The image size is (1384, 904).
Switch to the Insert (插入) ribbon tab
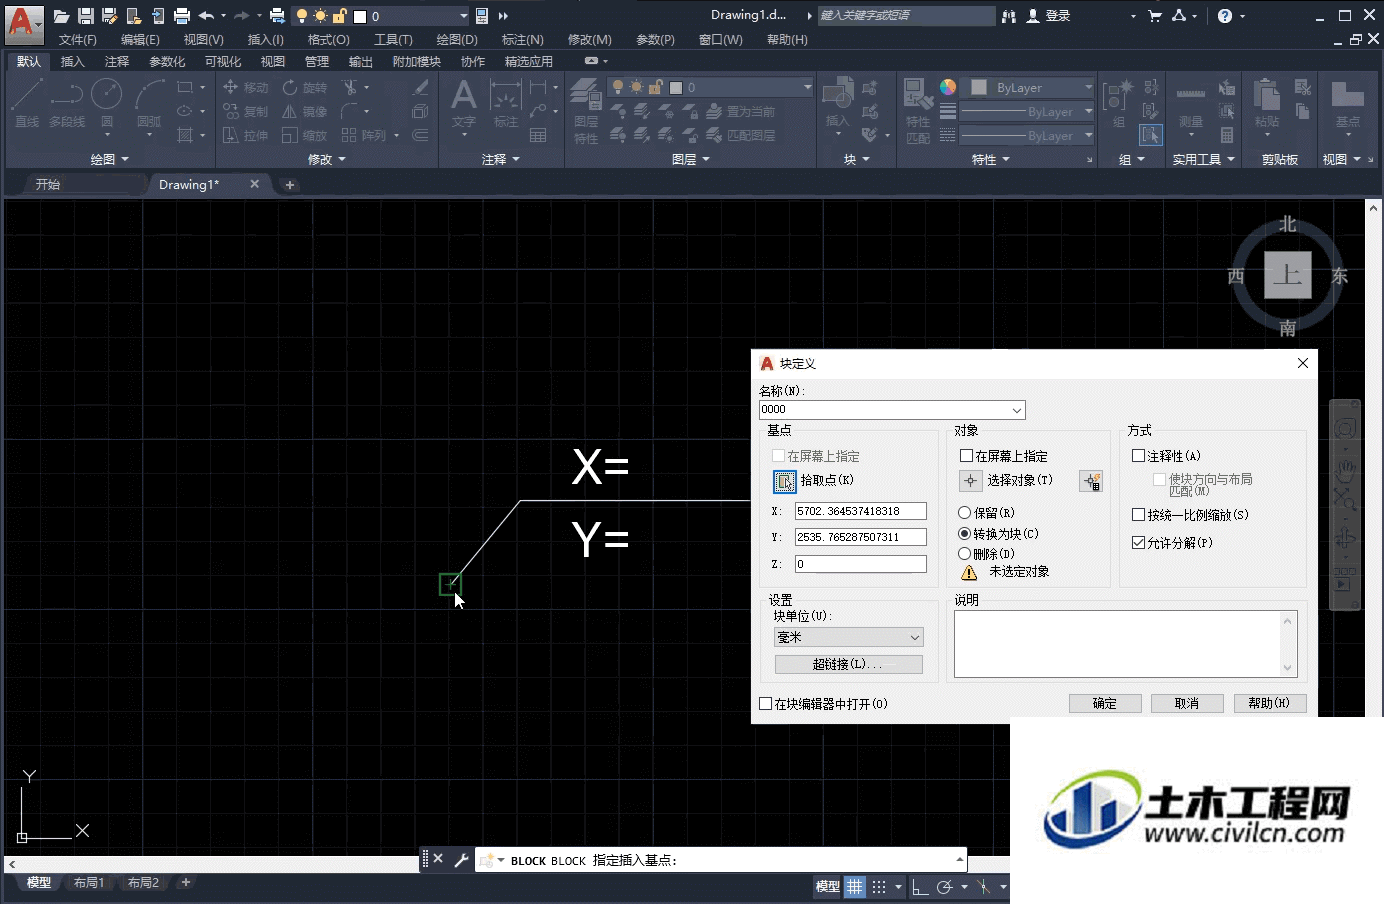pos(72,62)
